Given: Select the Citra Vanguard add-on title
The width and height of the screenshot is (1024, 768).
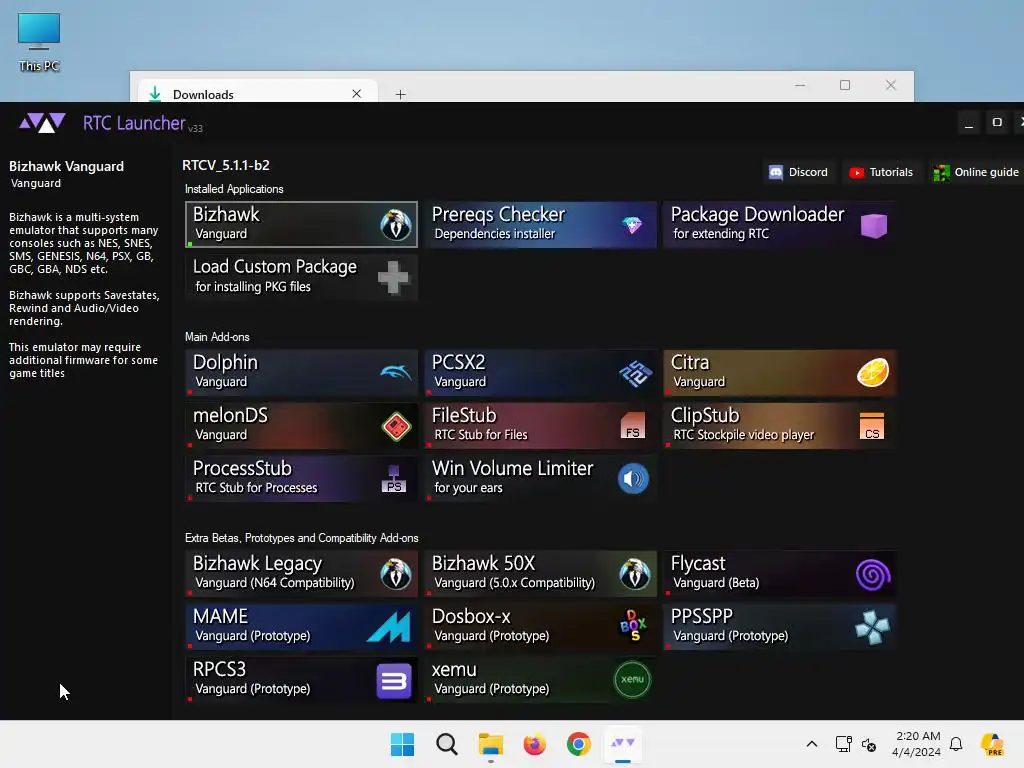Looking at the screenshot, I should [x=690, y=362].
